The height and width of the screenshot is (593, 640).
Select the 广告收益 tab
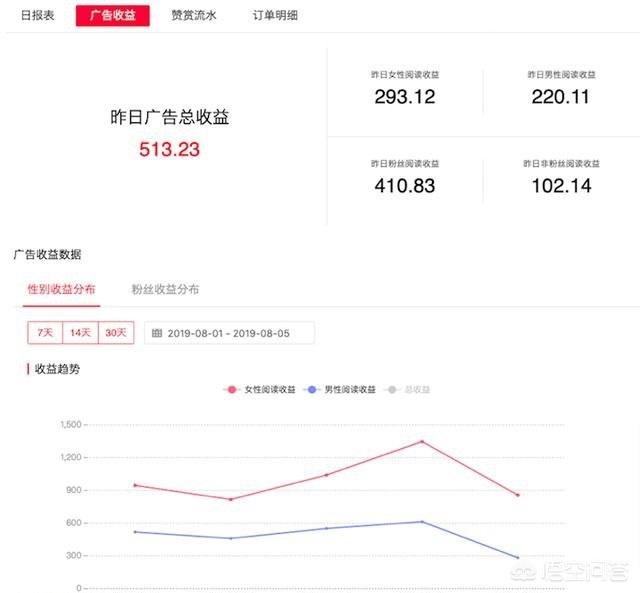point(112,15)
